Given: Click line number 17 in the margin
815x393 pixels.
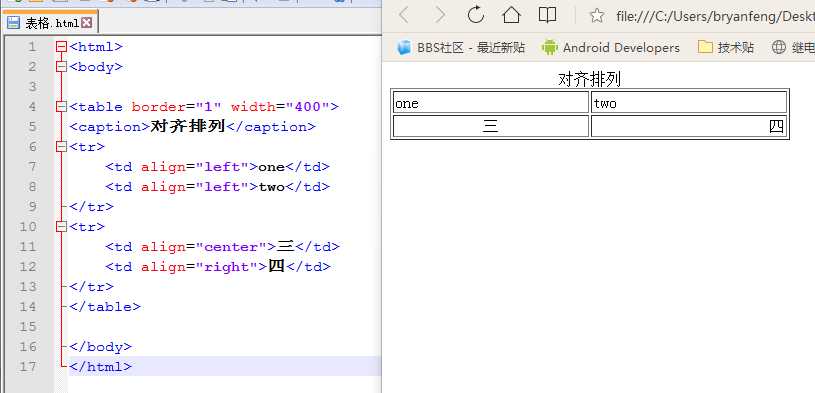Looking at the screenshot, I should [28, 366].
